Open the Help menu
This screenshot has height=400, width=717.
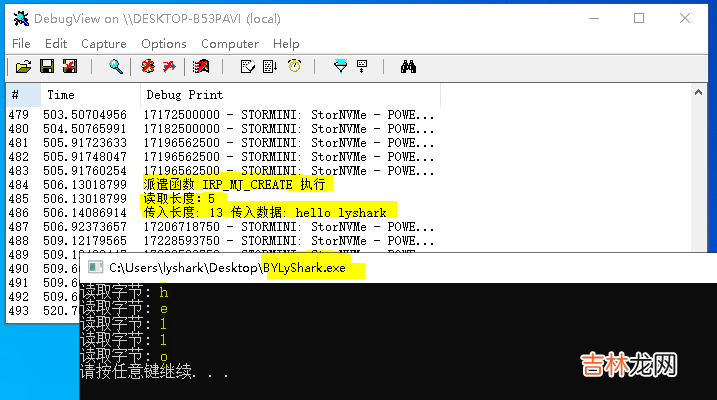[286, 43]
